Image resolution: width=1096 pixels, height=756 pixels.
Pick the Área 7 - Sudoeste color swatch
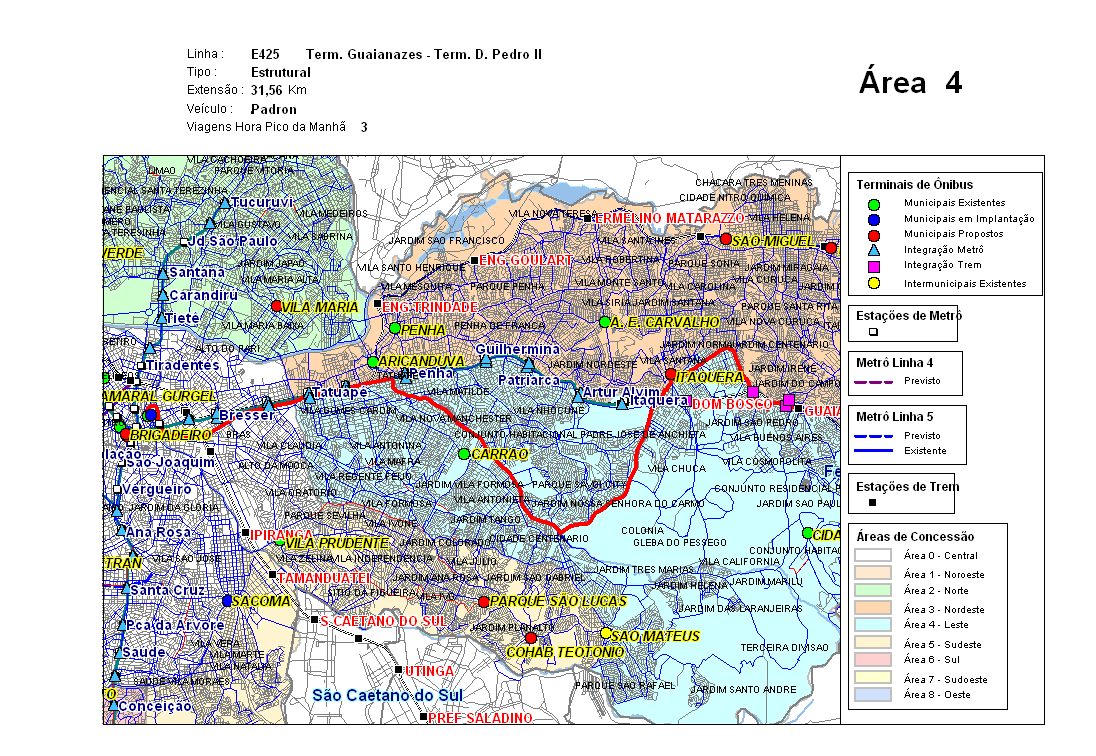[x=872, y=677]
